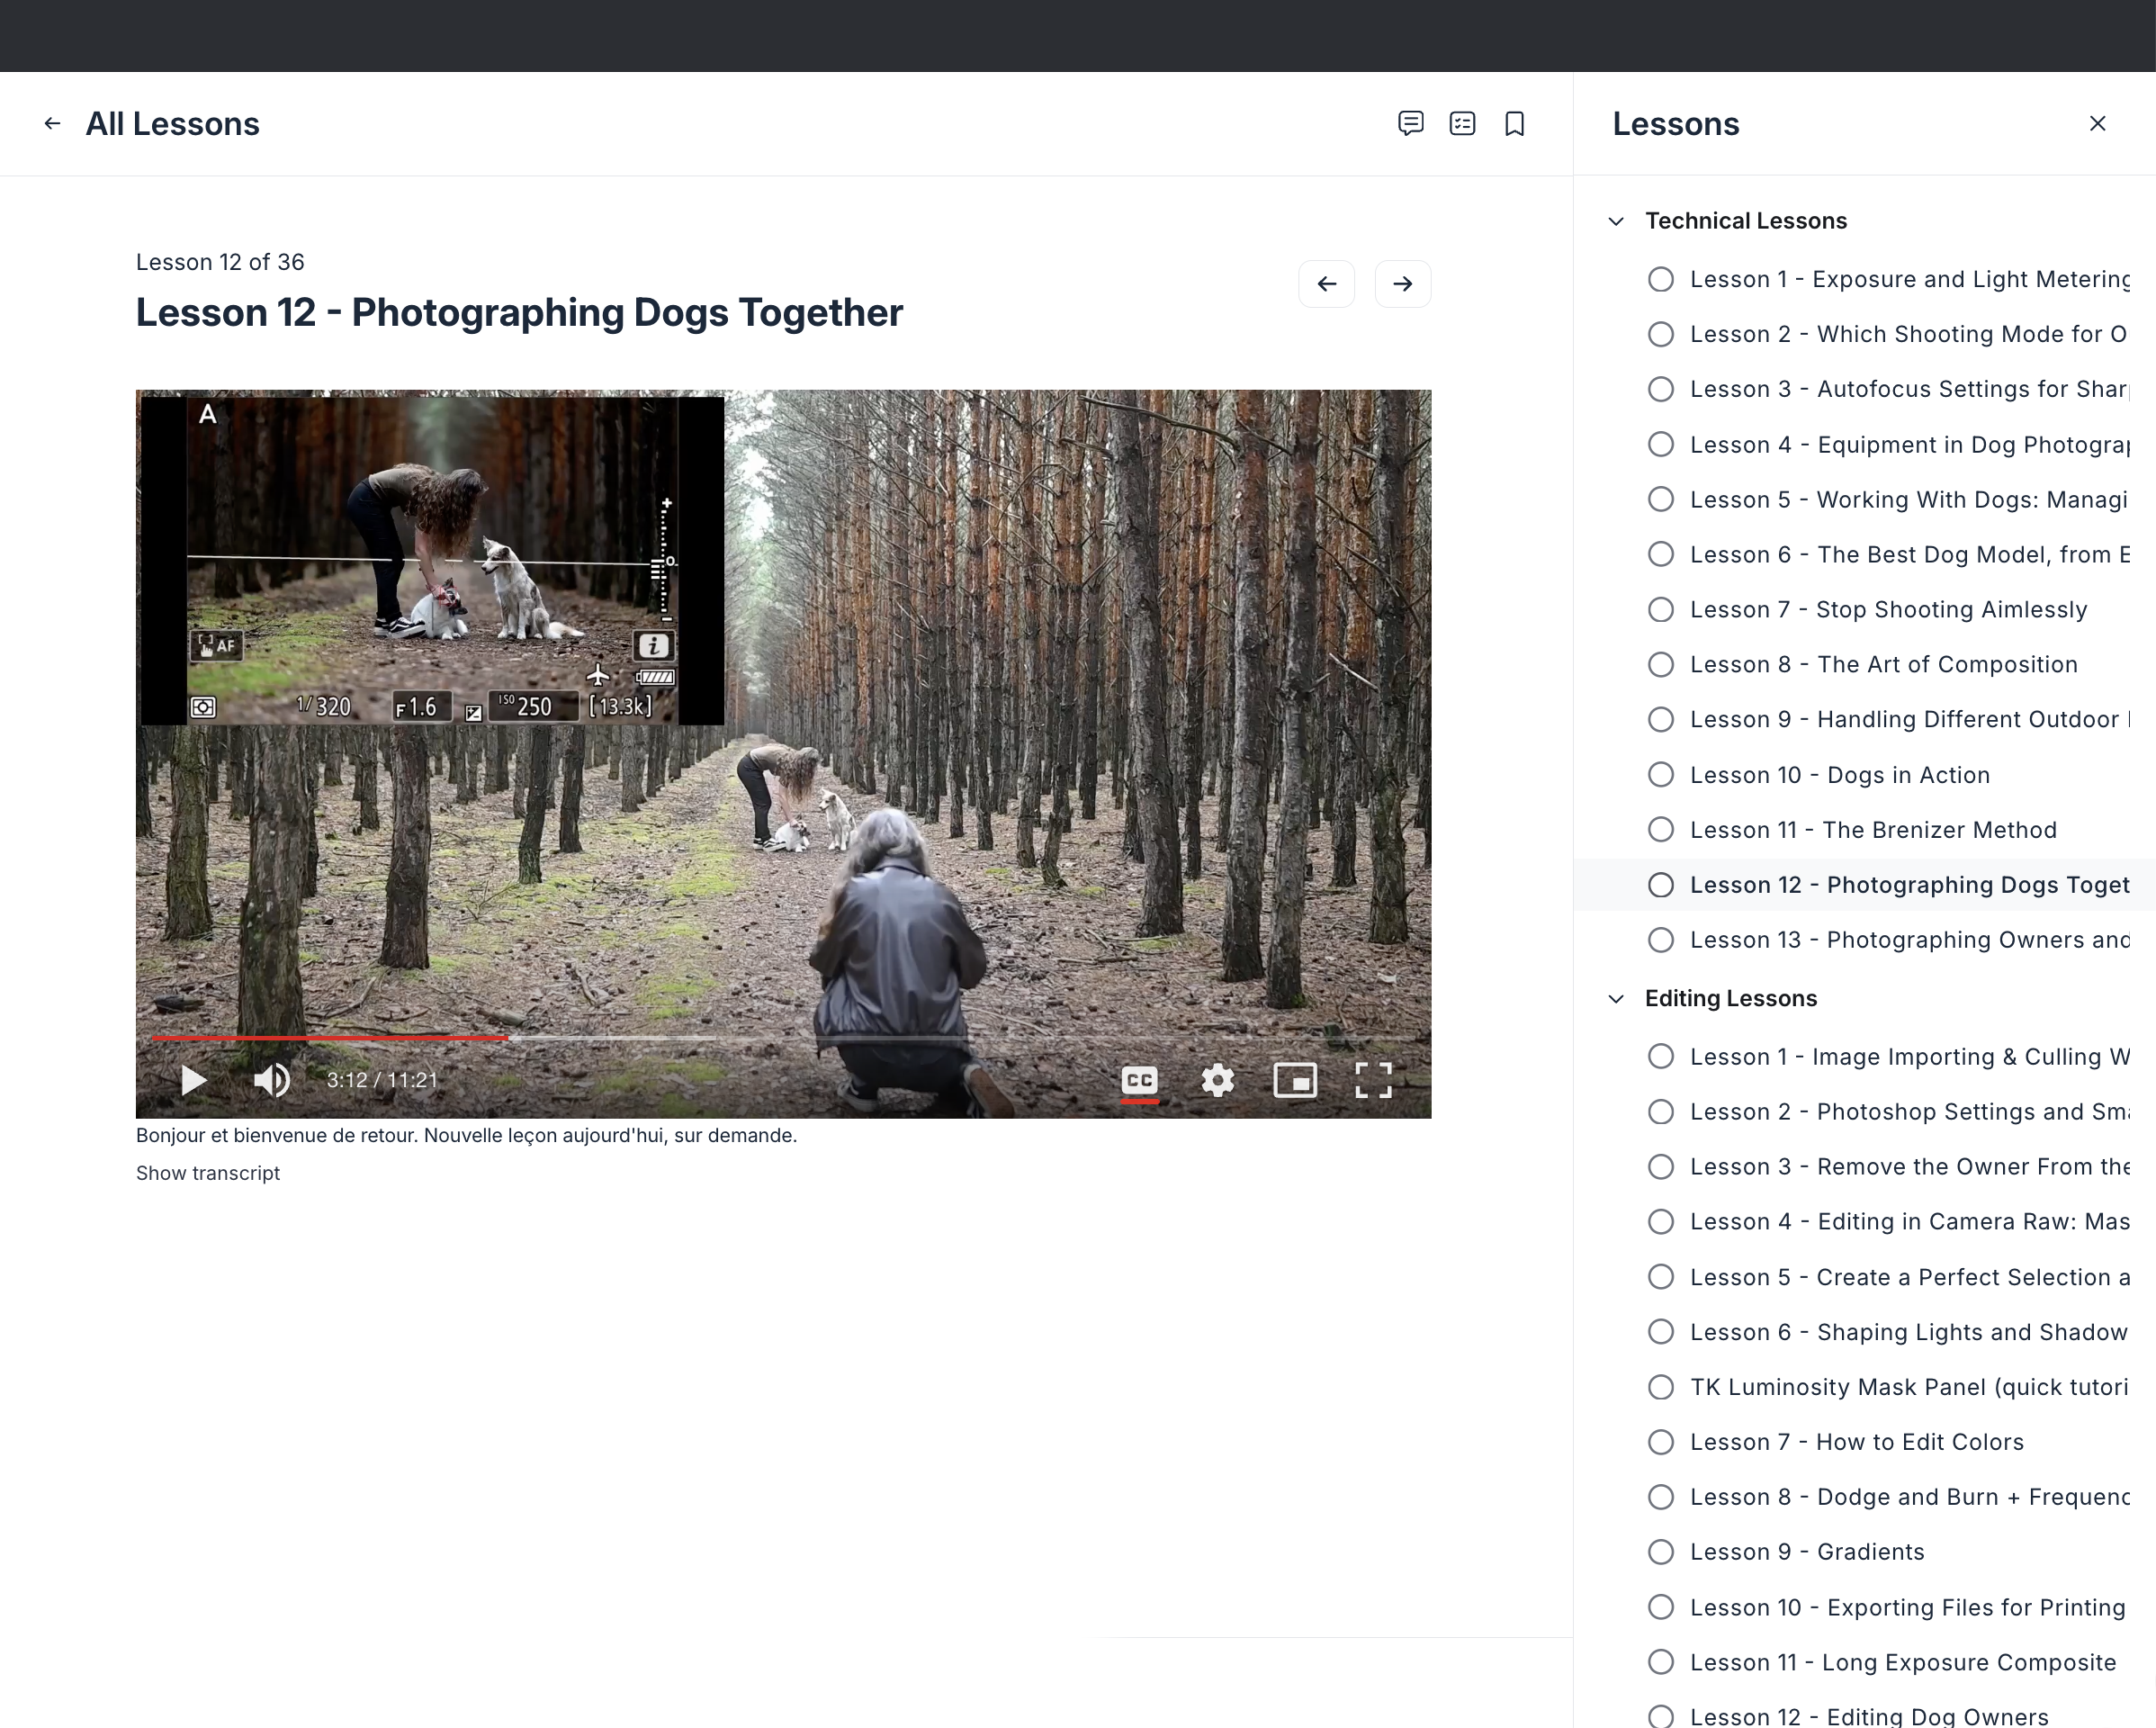Open the comments icon in header
The image size is (2156, 1728).
tap(1410, 123)
